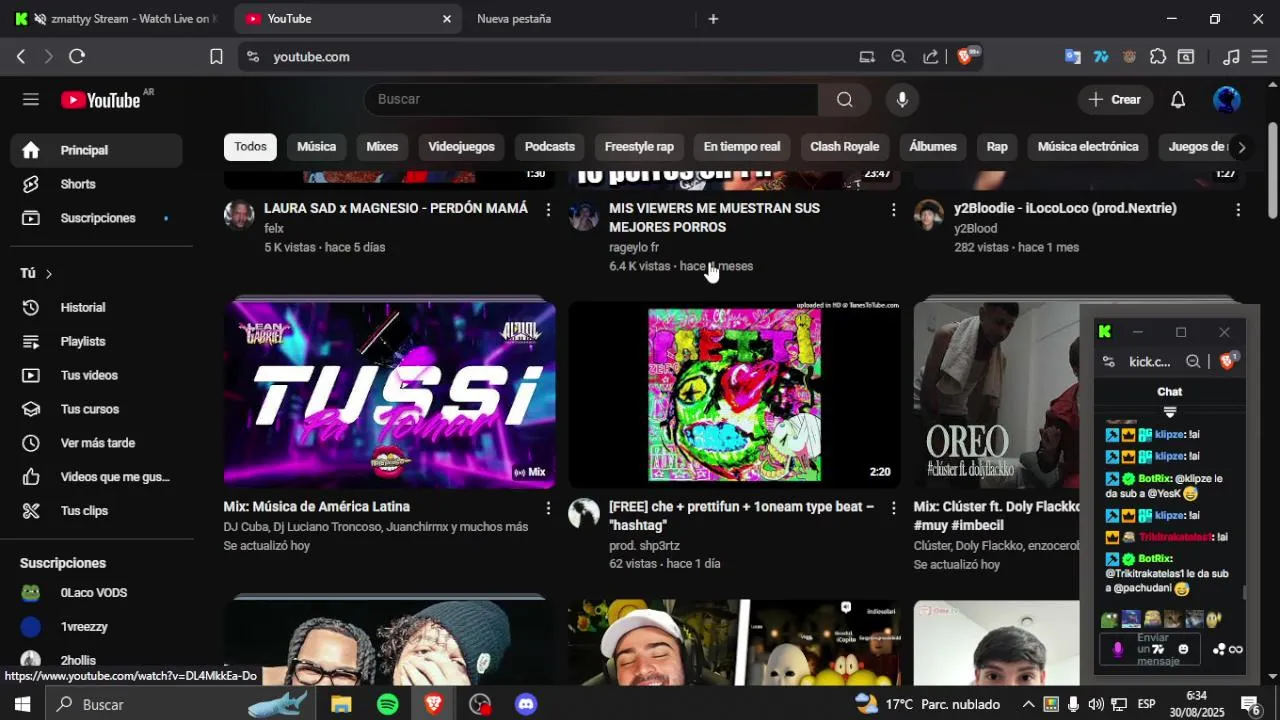Select the Videojuegos filter chip

pos(461,147)
